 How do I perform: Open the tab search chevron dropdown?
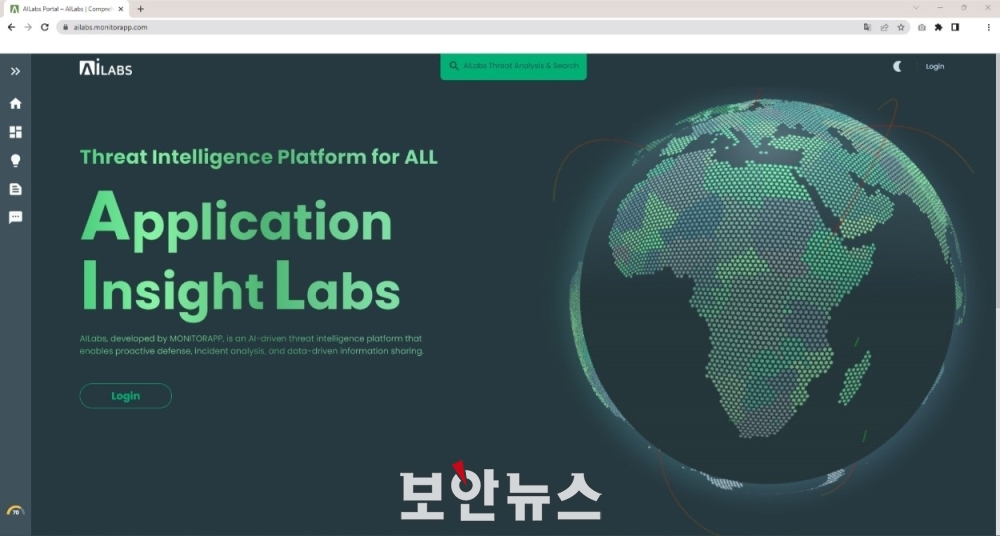[x=916, y=8]
